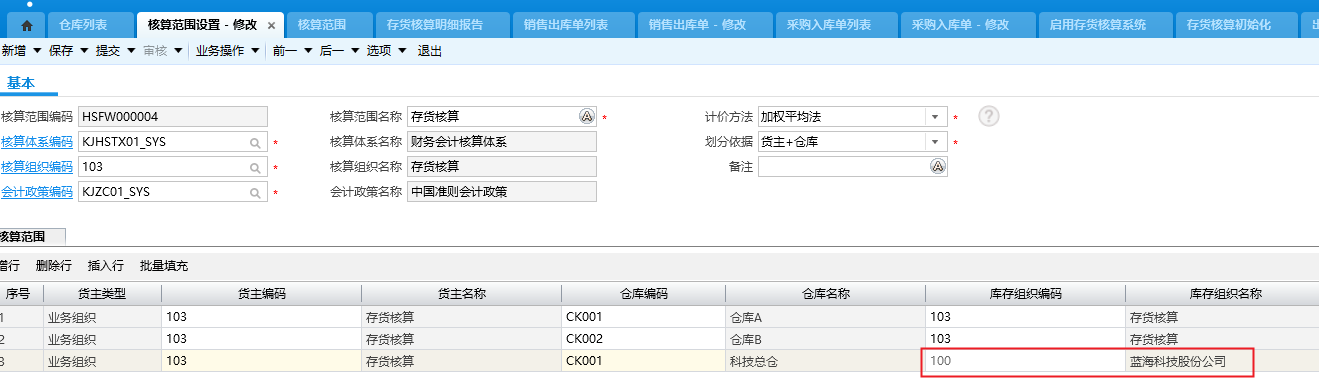Open lookup icon for 会计政策编码
This screenshot has width=1319, height=386.
255,192
